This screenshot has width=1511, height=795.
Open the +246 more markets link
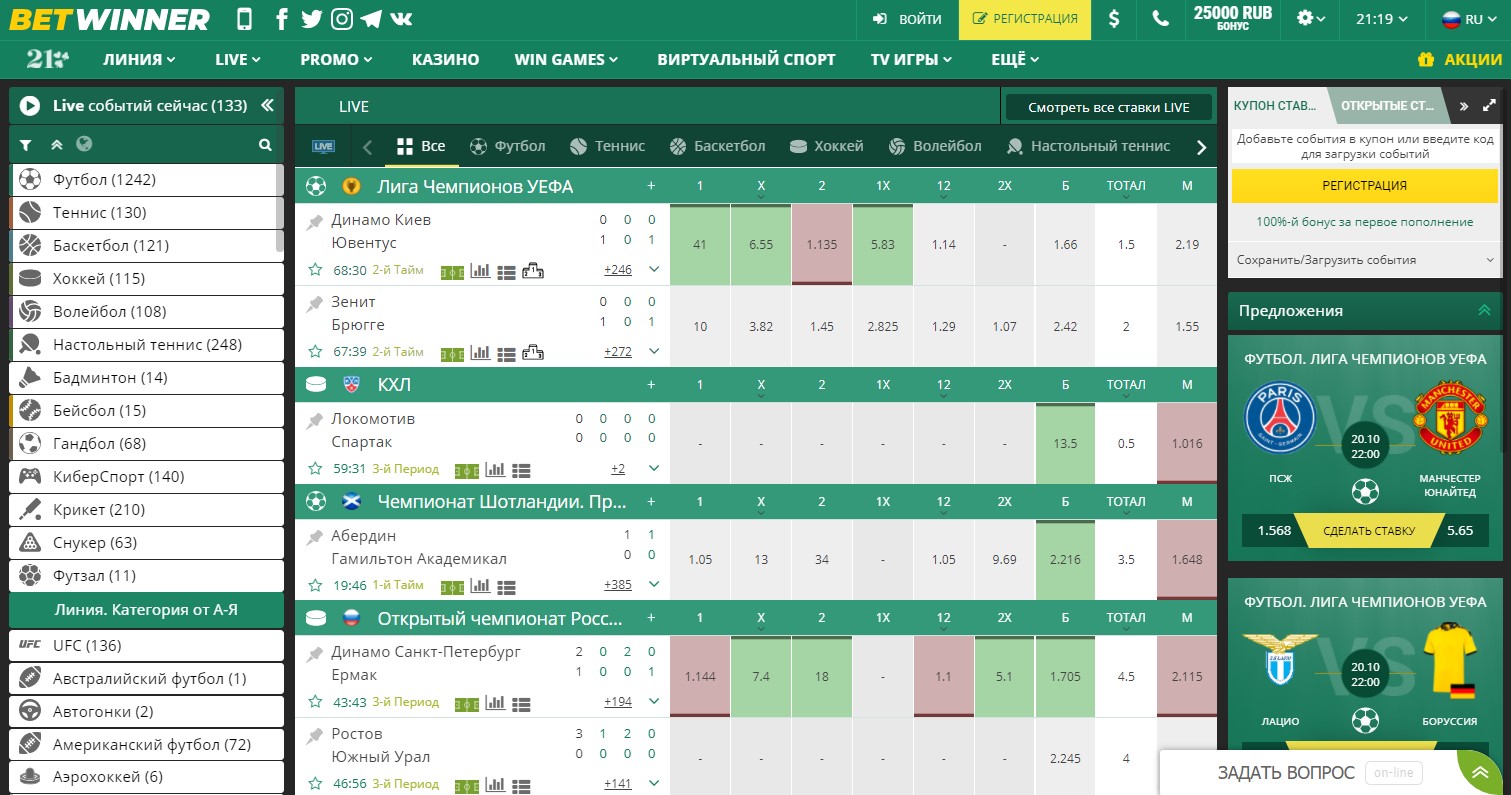tap(618, 270)
